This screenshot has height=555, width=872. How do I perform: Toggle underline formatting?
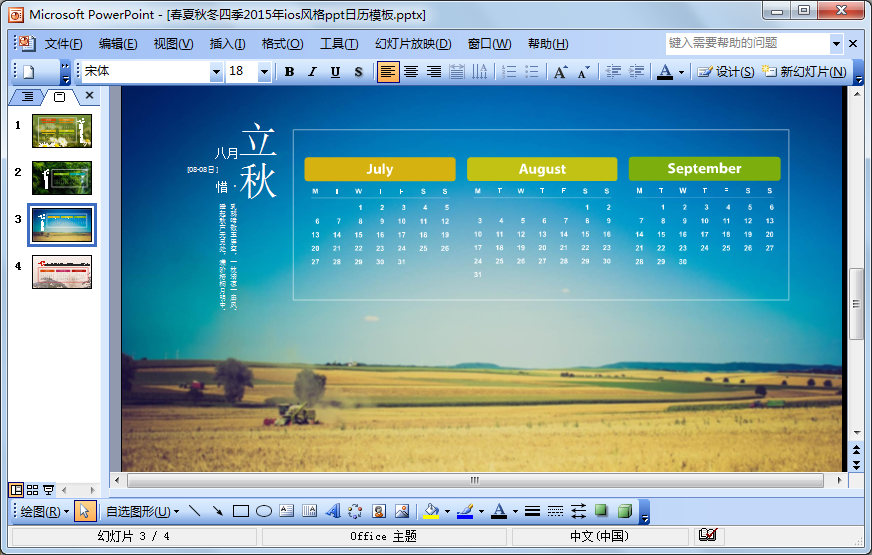click(335, 72)
